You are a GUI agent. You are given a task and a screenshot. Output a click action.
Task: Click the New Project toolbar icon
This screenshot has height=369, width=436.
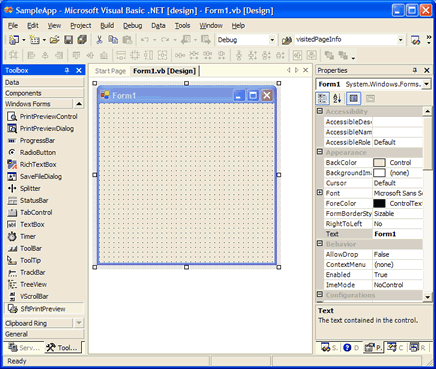click(x=14, y=40)
